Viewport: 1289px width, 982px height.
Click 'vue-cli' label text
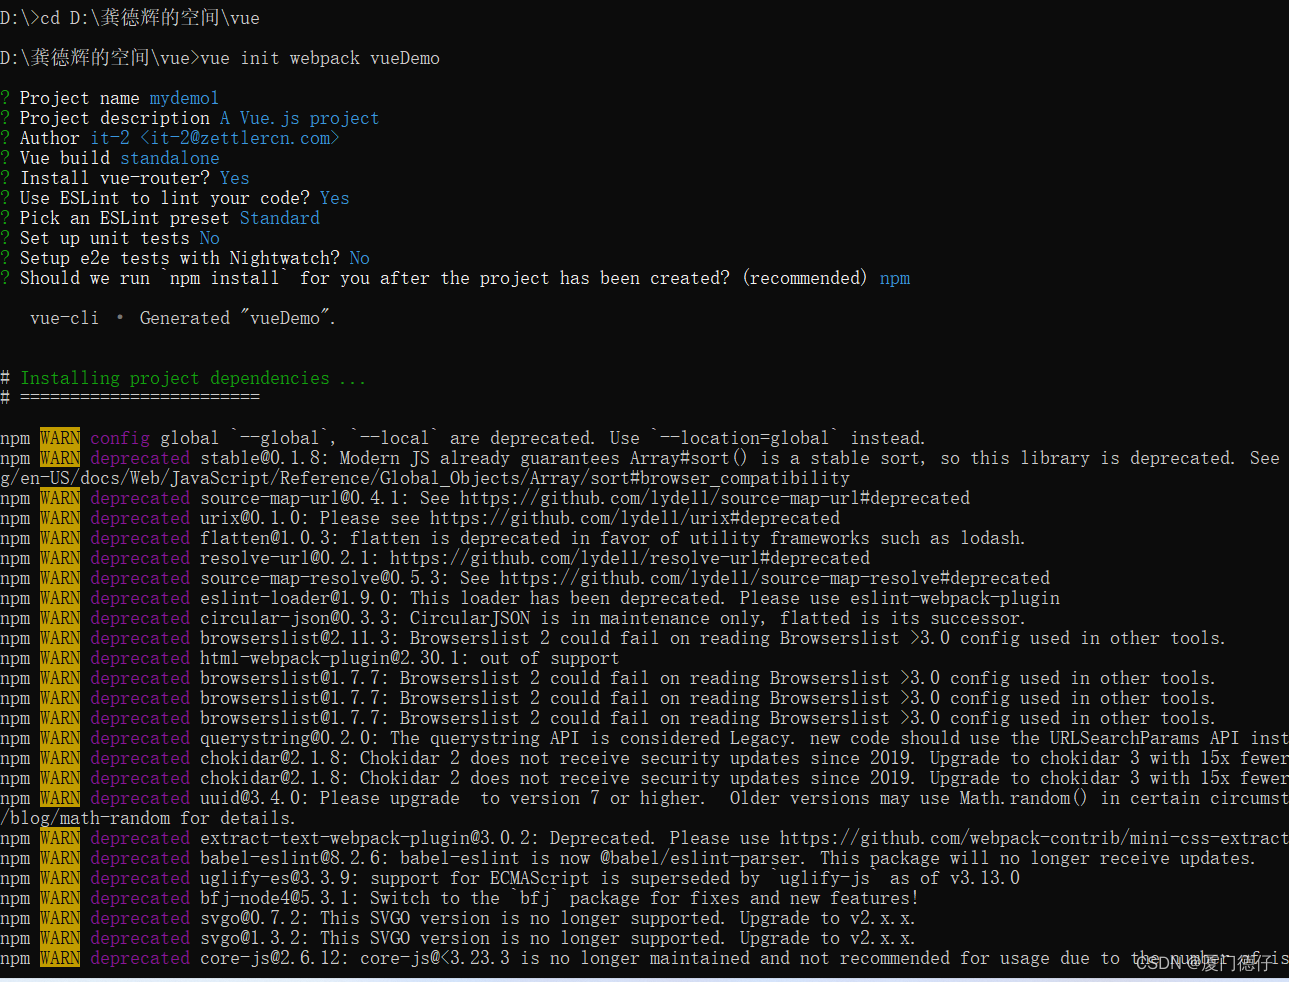click(x=65, y=318)
